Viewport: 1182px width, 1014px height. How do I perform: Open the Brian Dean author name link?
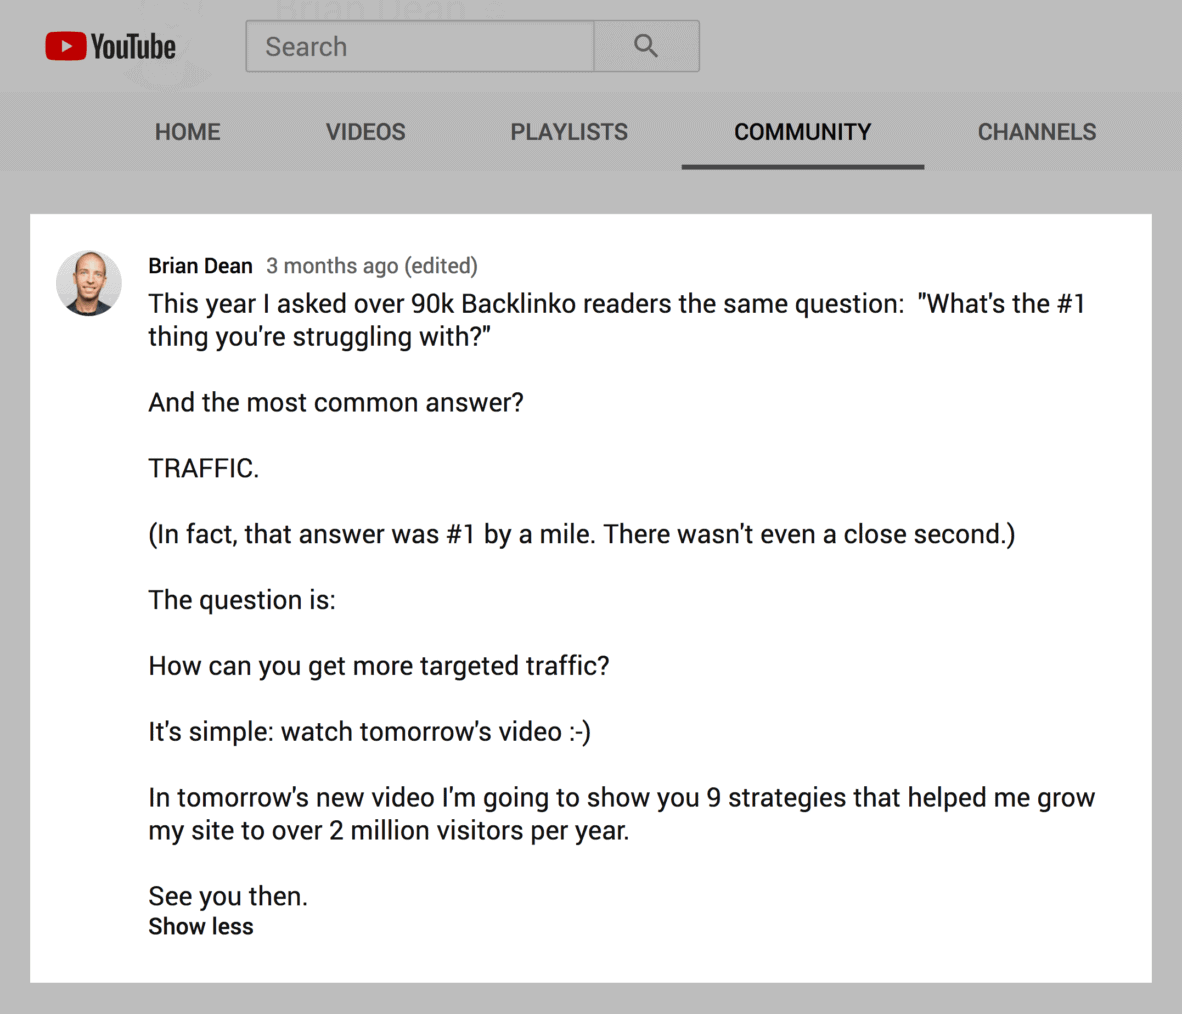(201, 265)
